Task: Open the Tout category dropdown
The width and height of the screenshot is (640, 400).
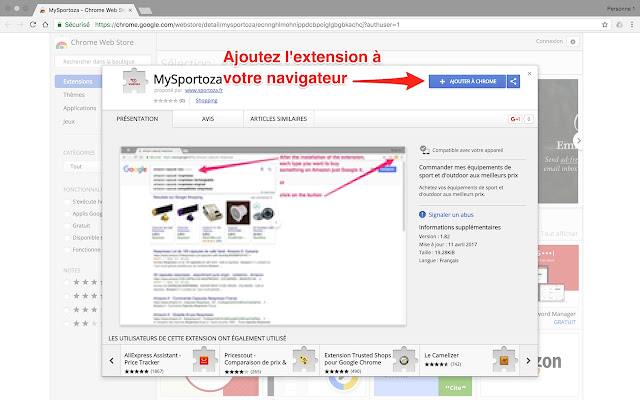Action: pos(82,167)
